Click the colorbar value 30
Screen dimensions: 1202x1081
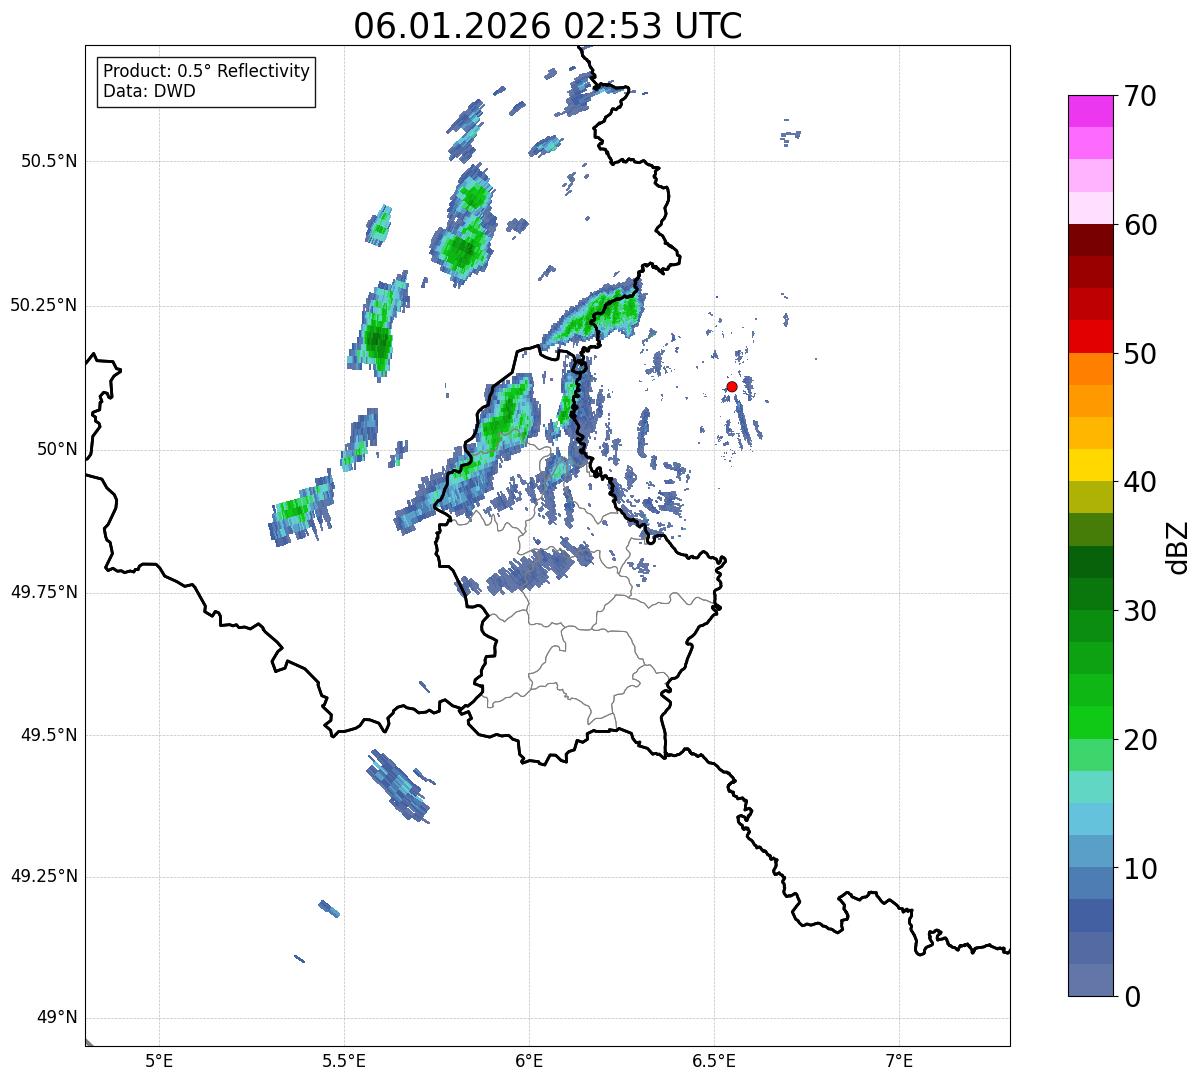(1140, 611)
